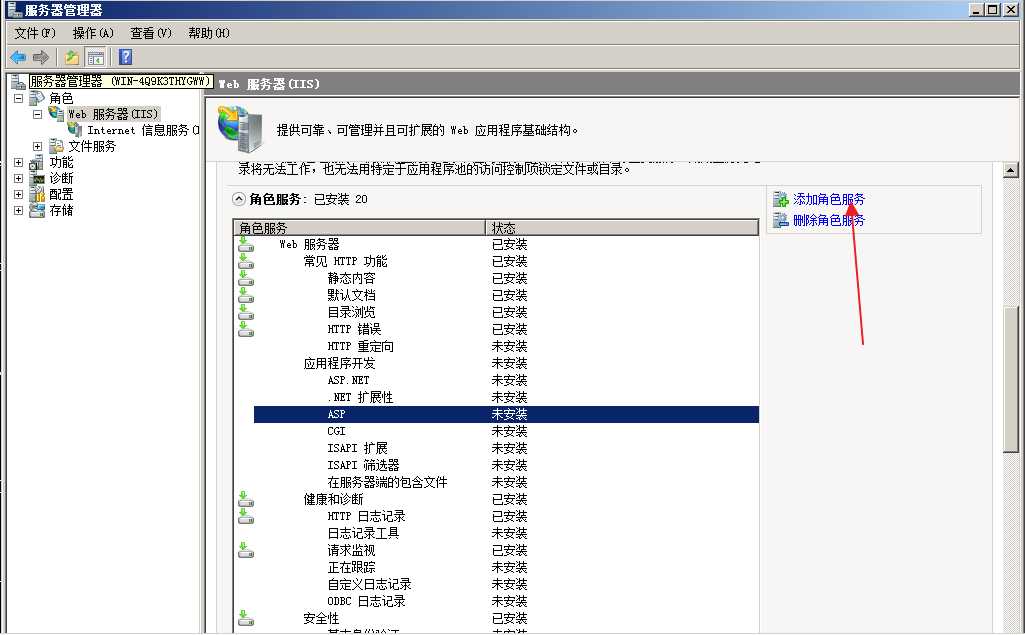
Task: Click installed icon beside 静态内容 row
Action: (x=246, y=279)
